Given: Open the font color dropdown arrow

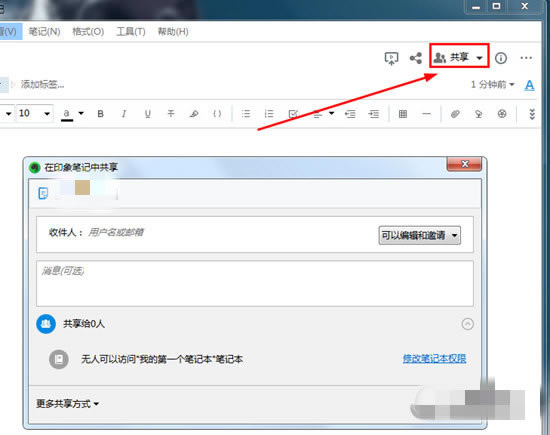Looking at the screenshot, I should (x=81, y=113).
